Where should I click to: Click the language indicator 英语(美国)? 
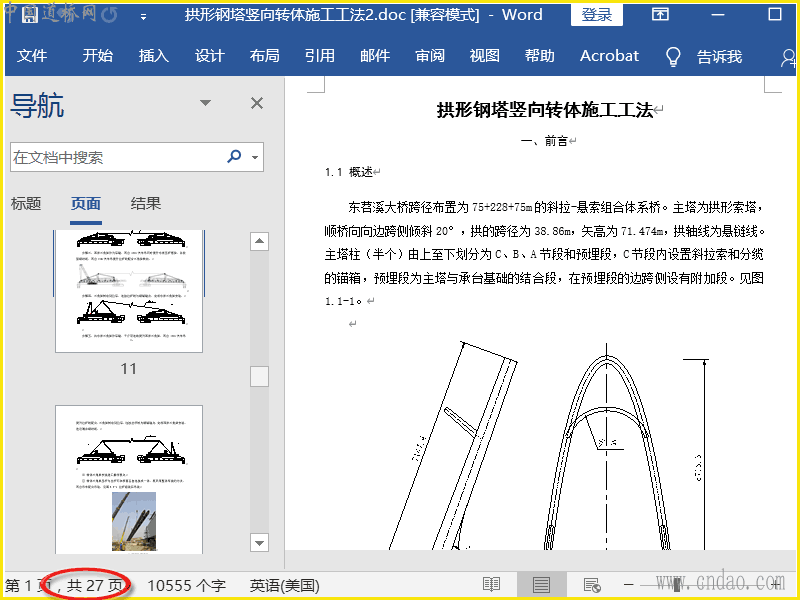(284, 585)
